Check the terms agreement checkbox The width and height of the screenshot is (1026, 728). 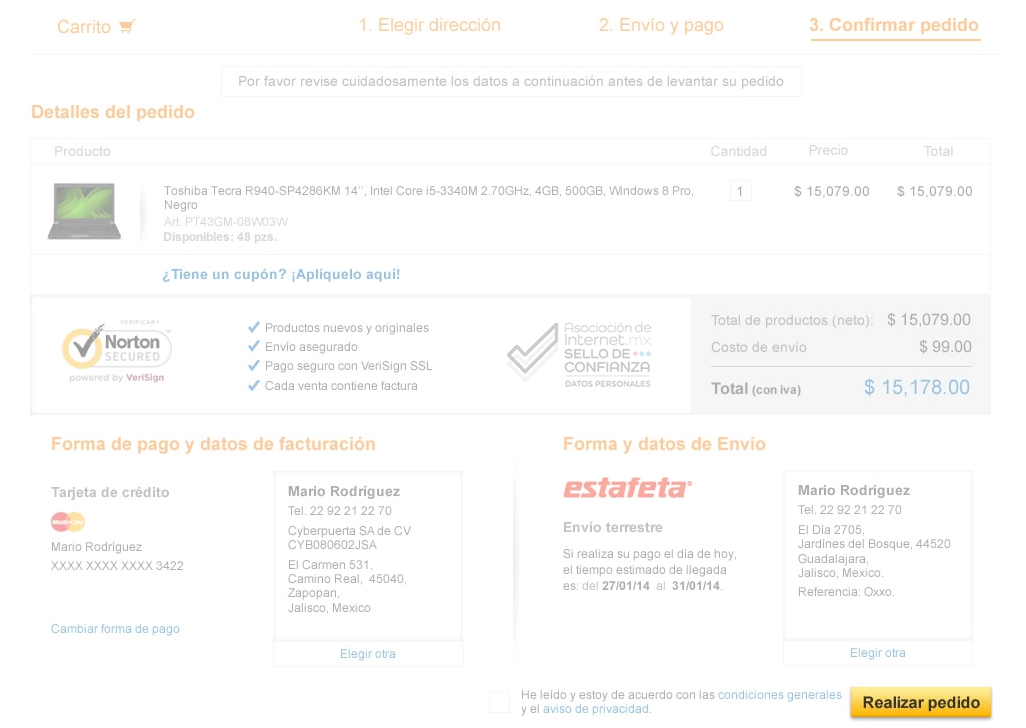pos(500,702)
